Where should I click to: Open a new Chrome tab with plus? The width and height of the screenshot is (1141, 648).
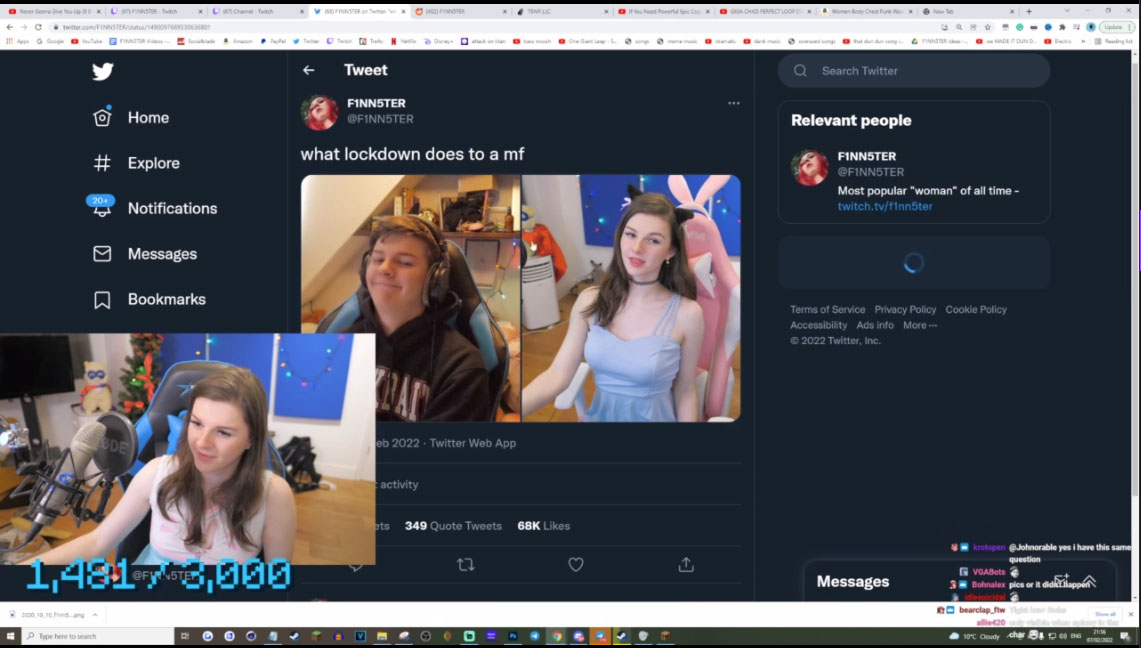(x=1028, y=12)
